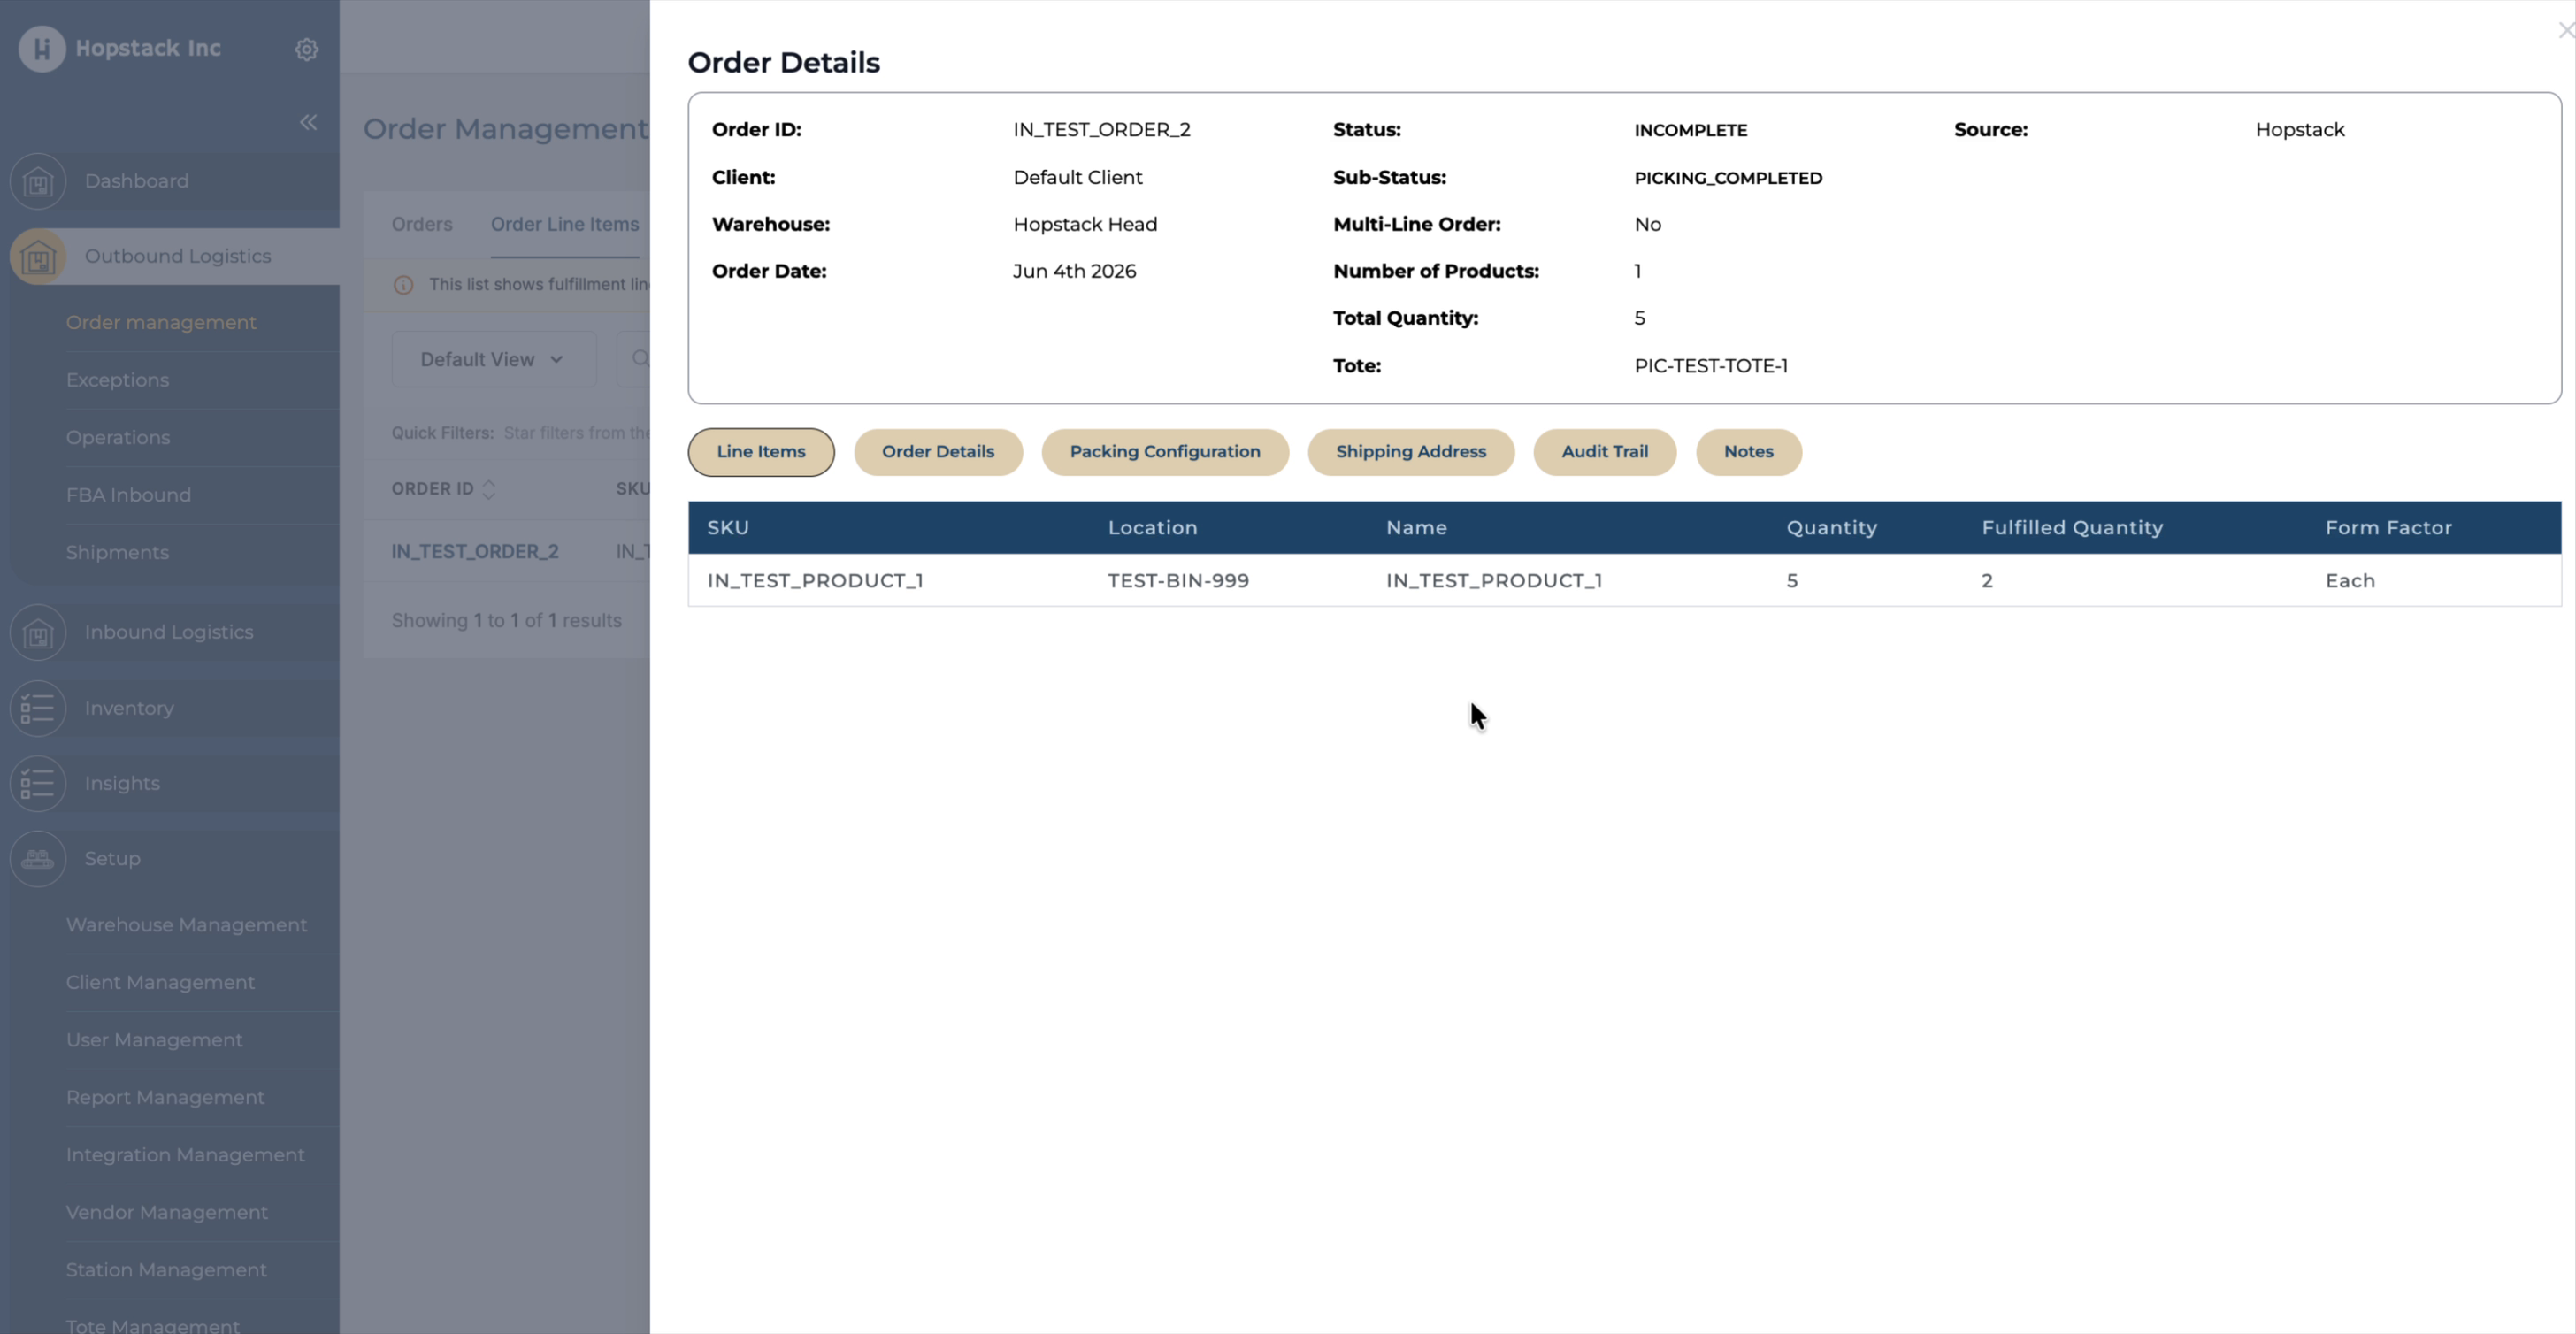Click the Default Client value
This screenshot has height=1334, width=2576.
click(1077, 177)
